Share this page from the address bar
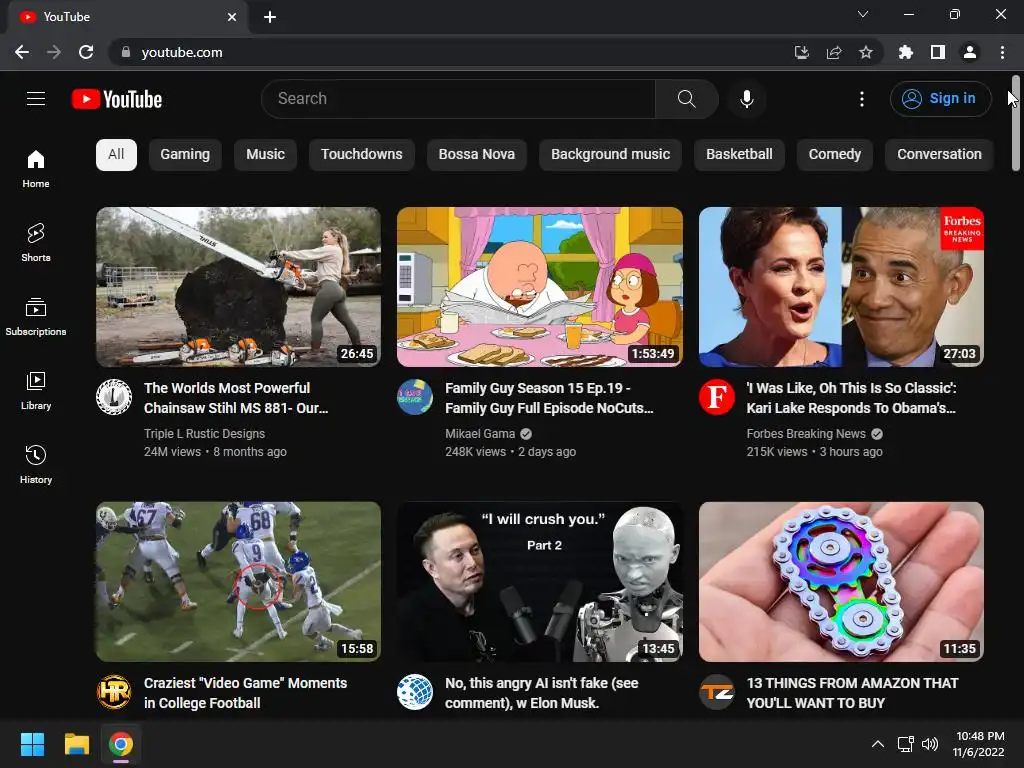 (x=834, y=52)
